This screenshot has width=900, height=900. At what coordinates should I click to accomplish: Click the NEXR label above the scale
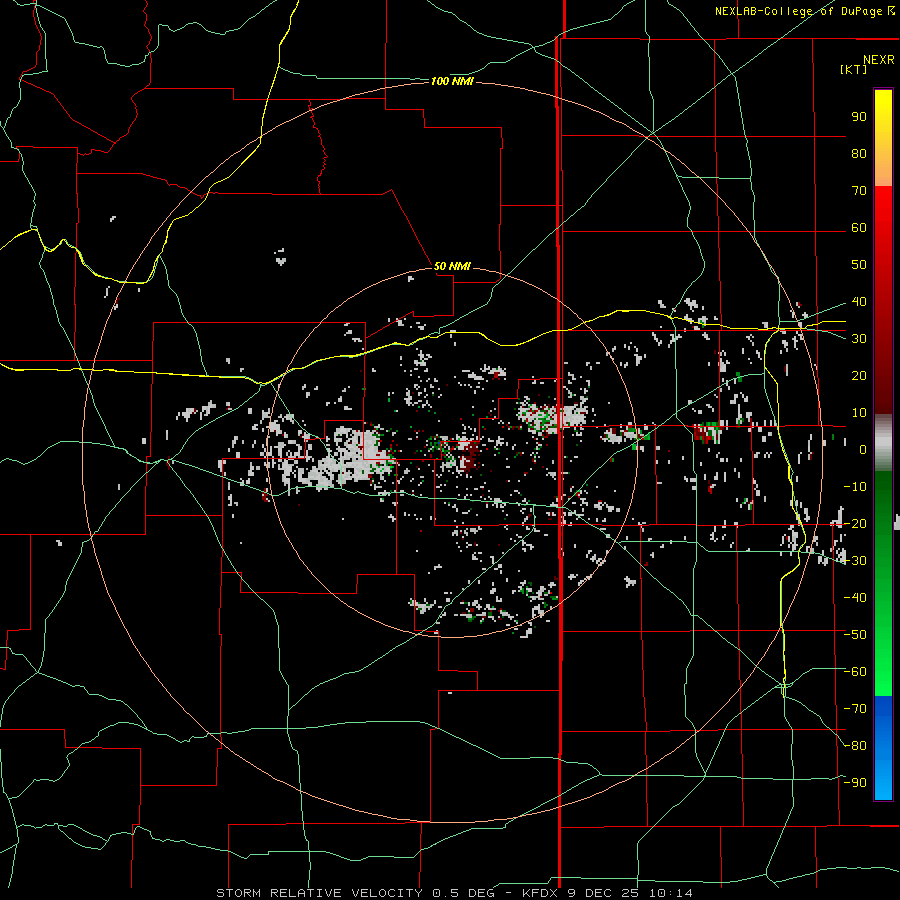point(878,60)
